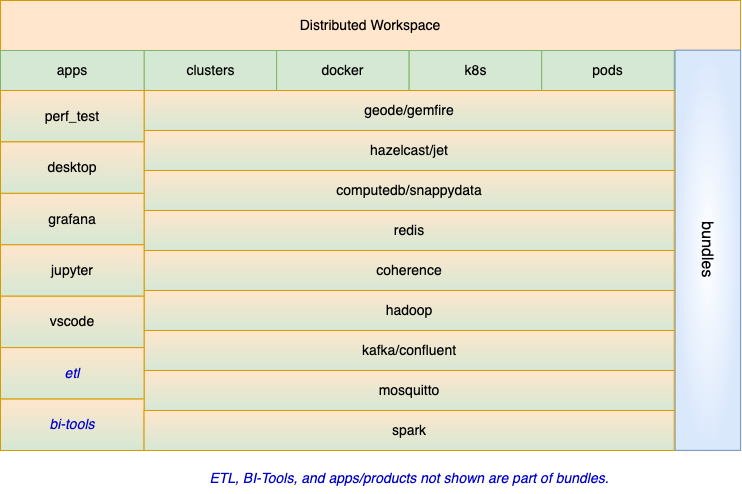742x494 pixels.
Task: Click the desktop app box
Action: point(72,168)
